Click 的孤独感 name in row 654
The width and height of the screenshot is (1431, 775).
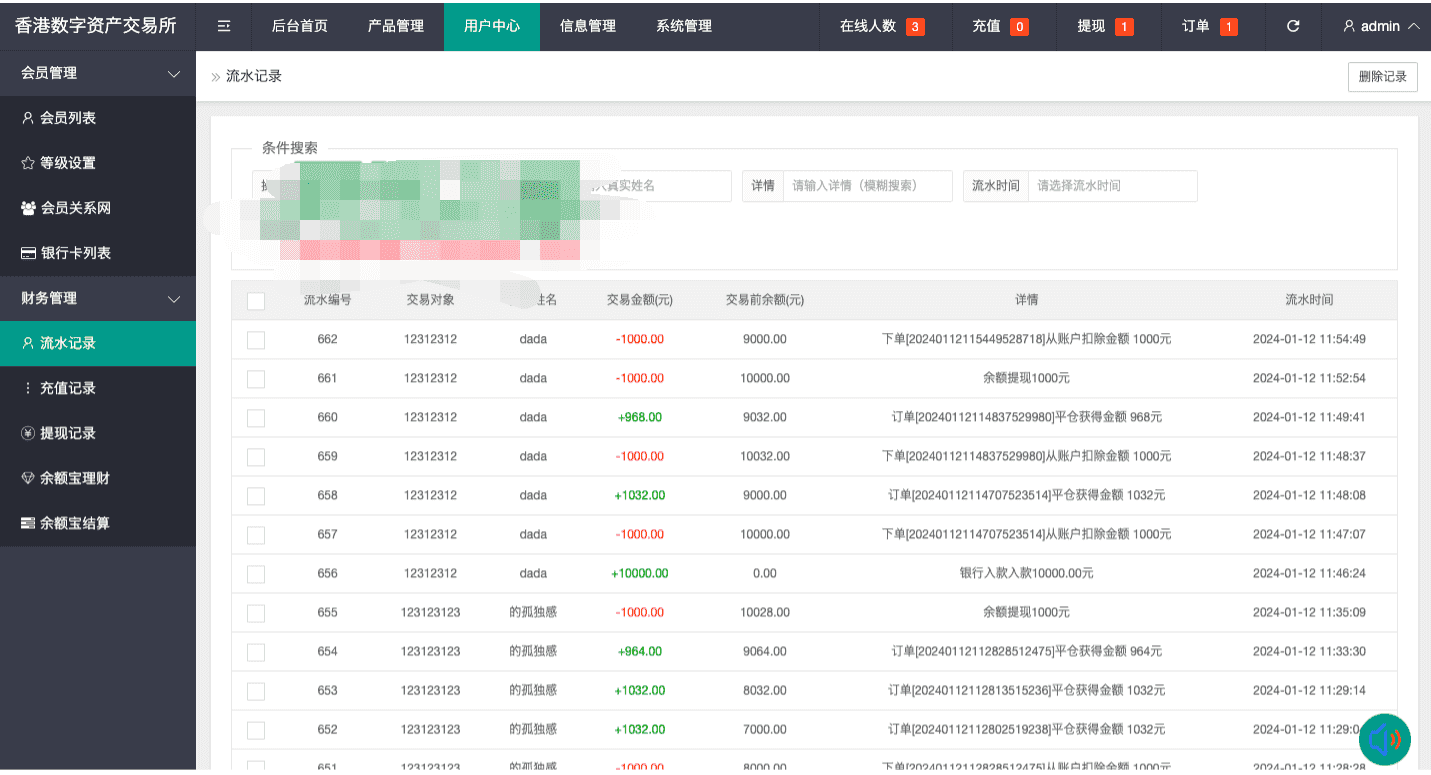click(533, 652)
